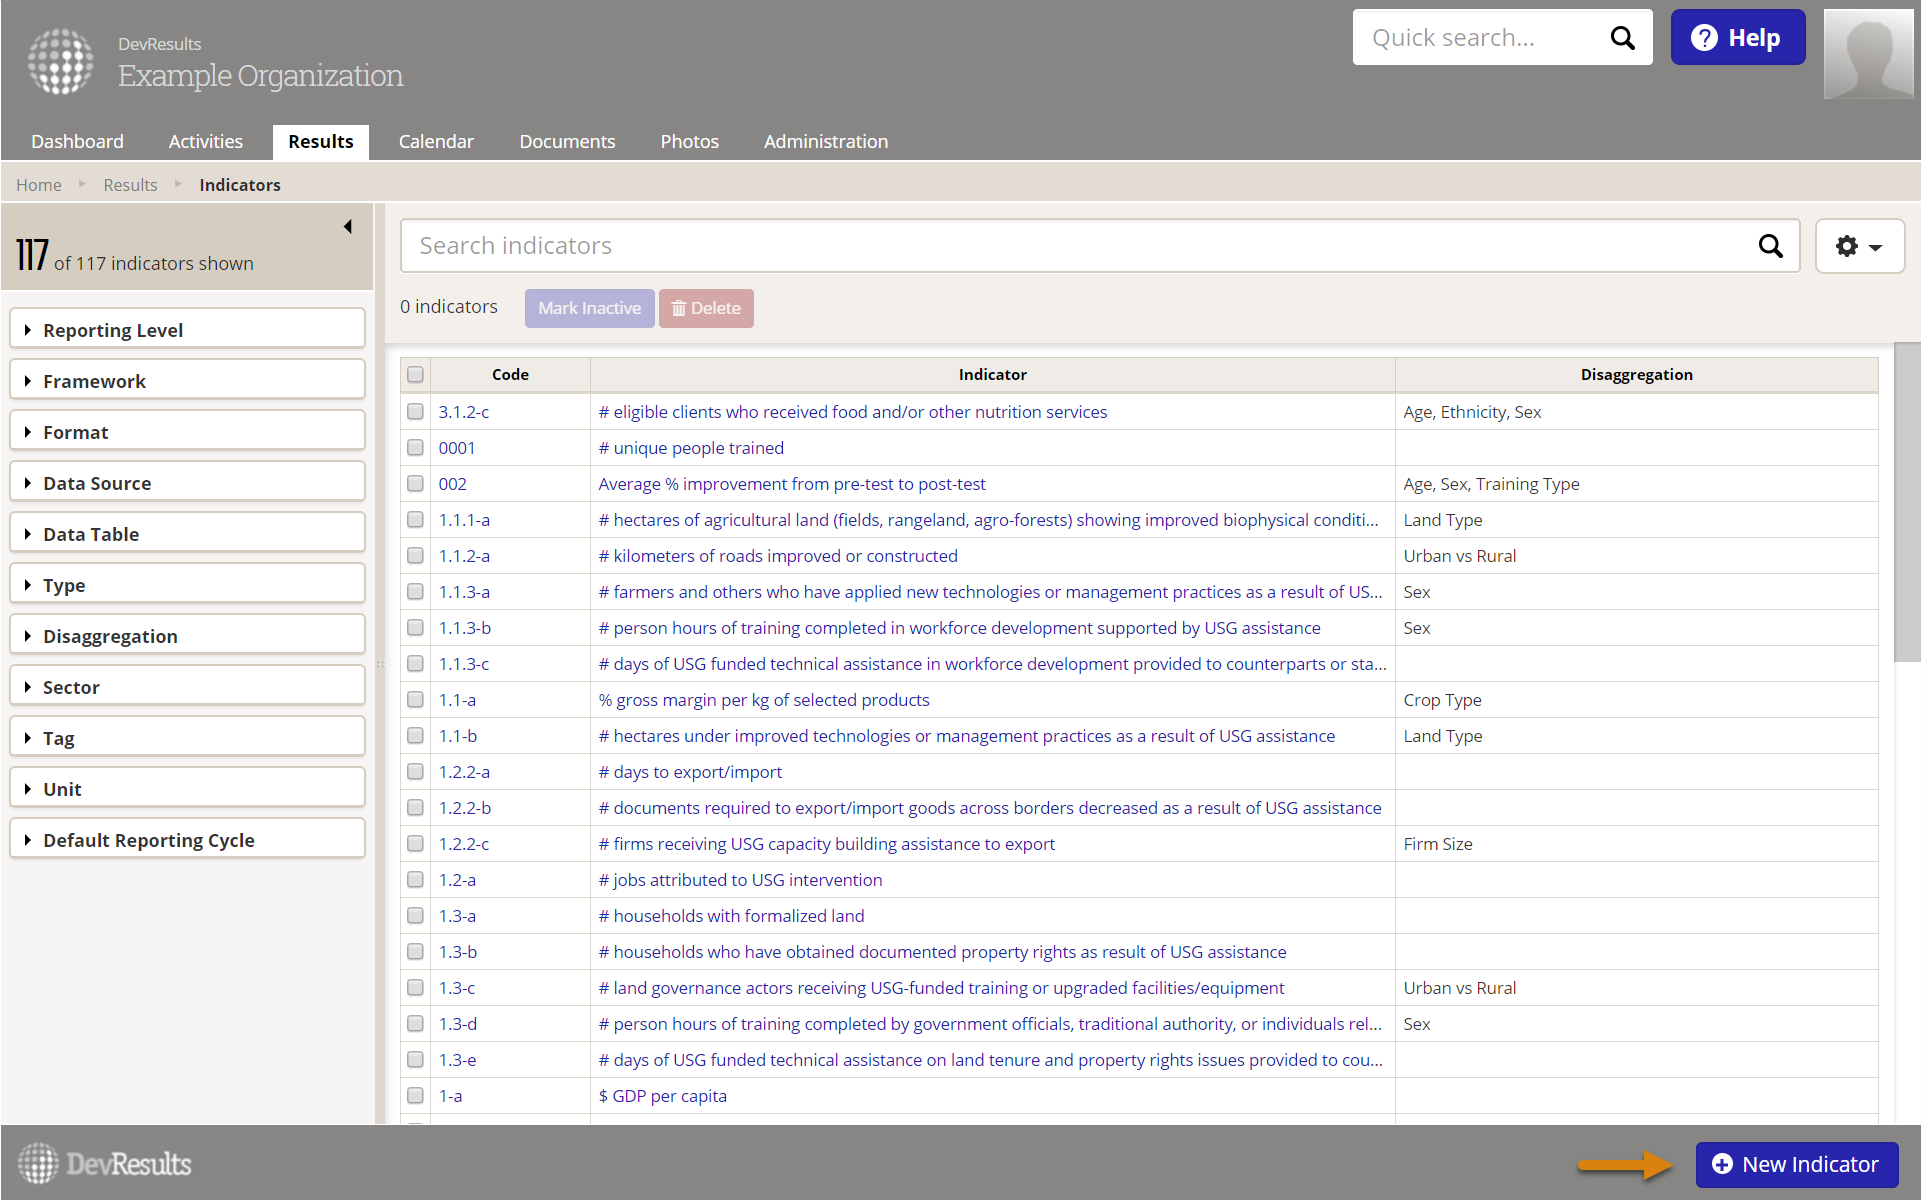Click into the Search indicators field
The image size is (1921, 1200).
pos(1080,246)
